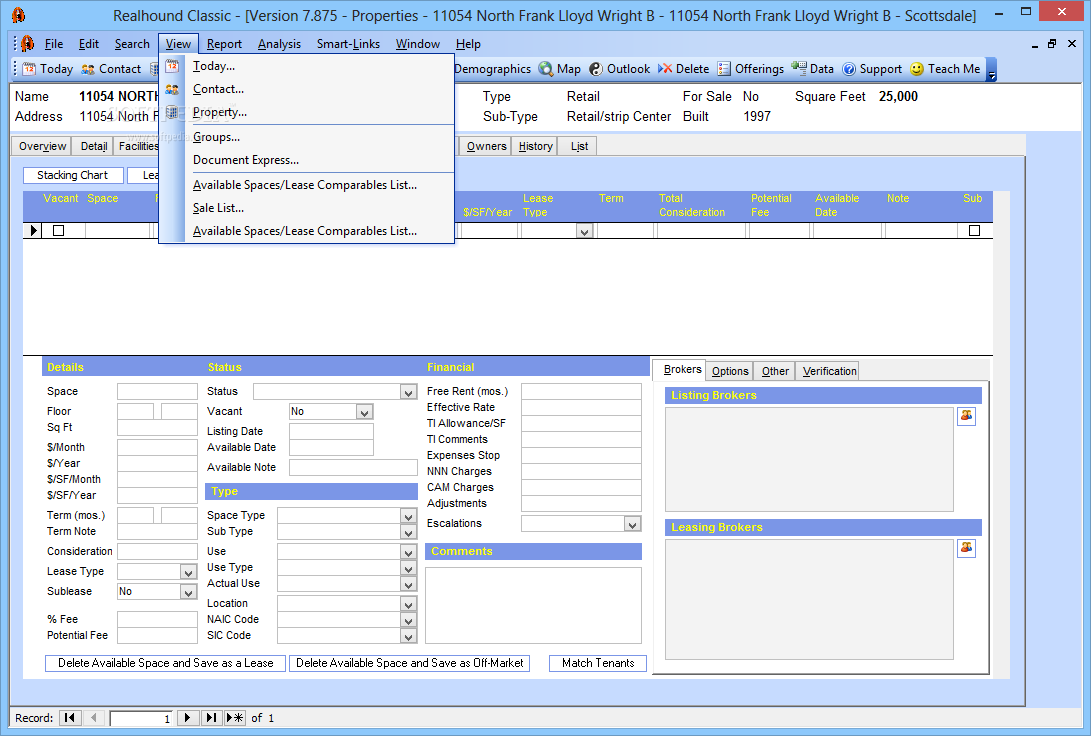Click the Contact menu entry's people icon

click(172, 89)
